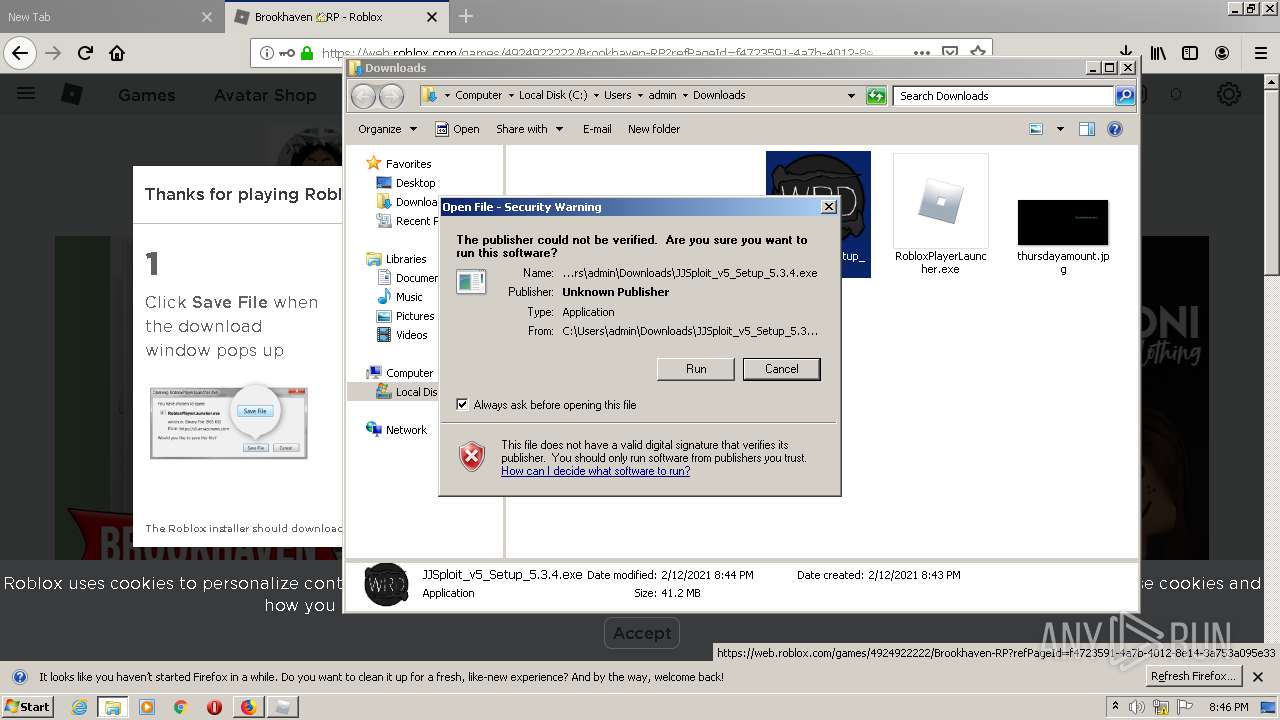Open Opera from the taskbar
This screenshot has width=1280, height=720.
pos(214,707)
